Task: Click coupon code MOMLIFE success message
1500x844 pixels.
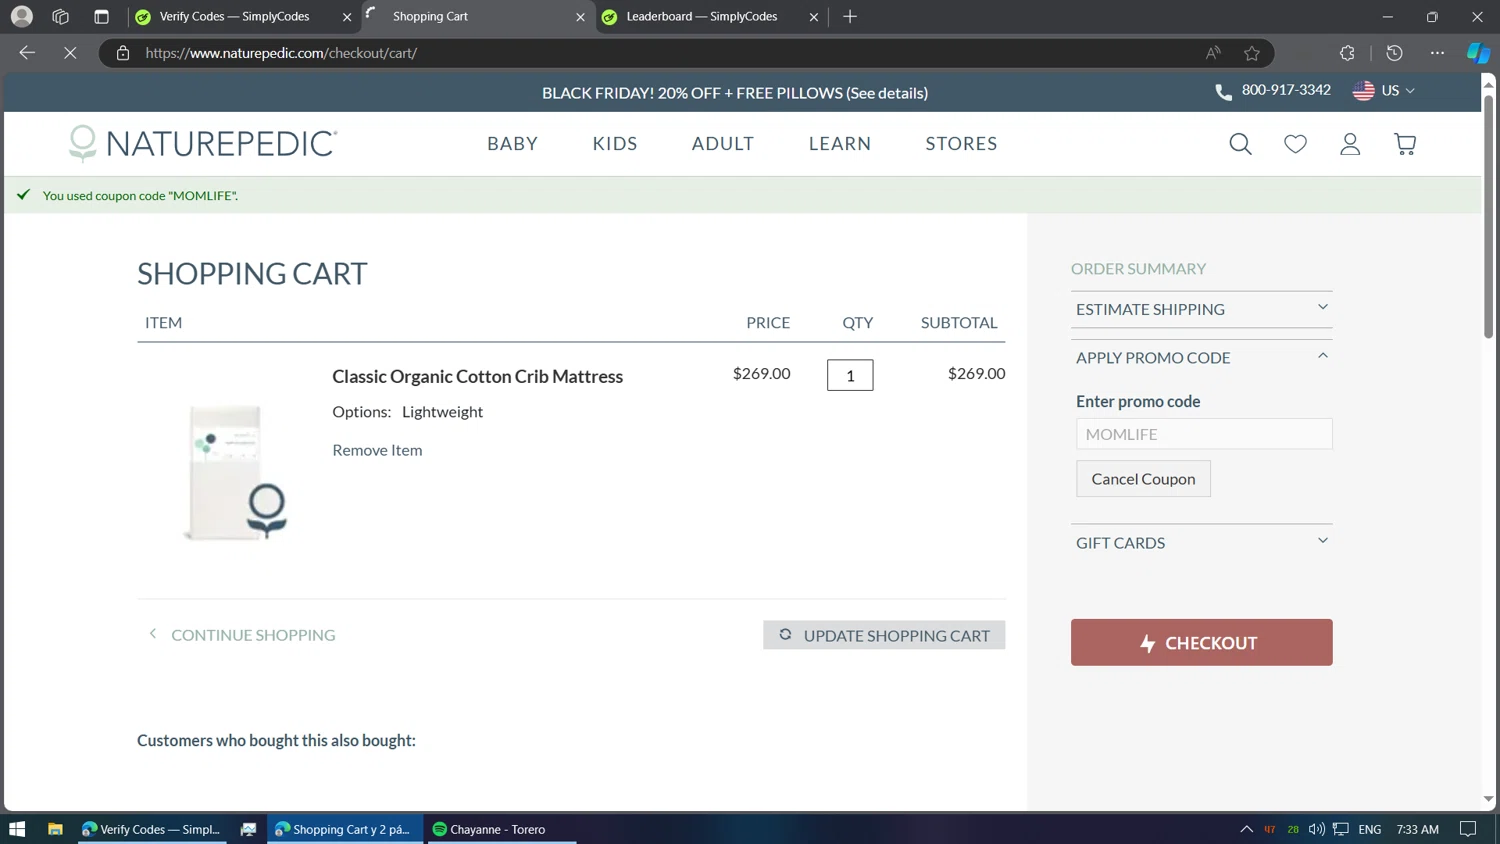Action: (x=140, y=195)
